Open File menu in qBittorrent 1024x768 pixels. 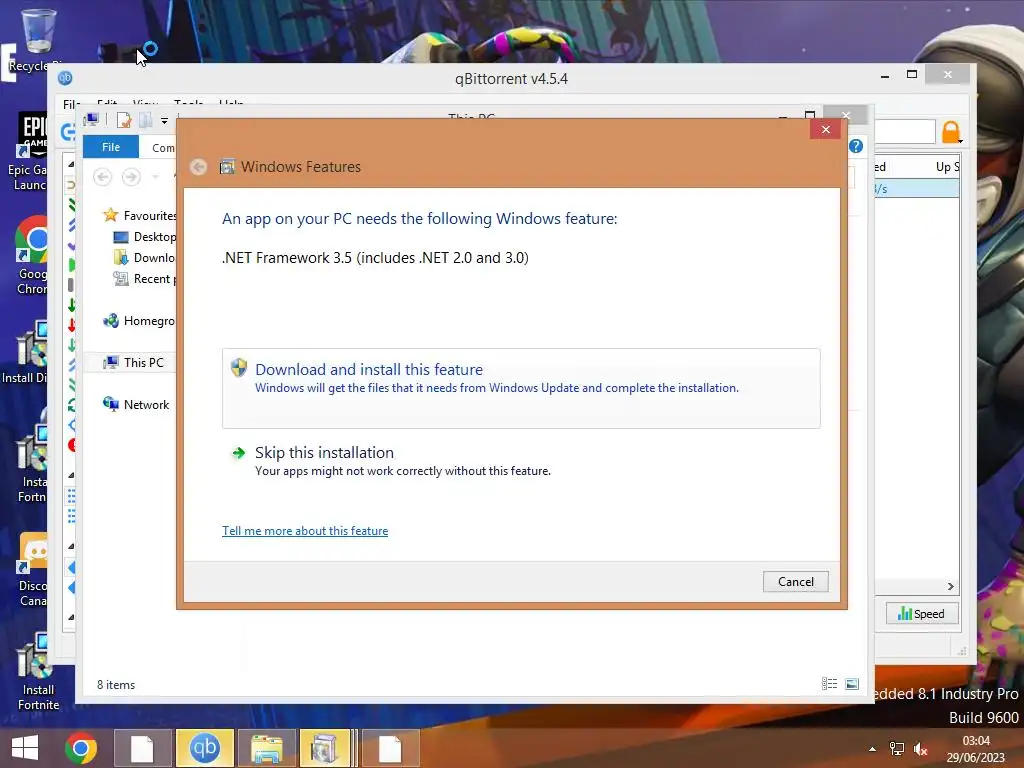(x=71, y=104)
